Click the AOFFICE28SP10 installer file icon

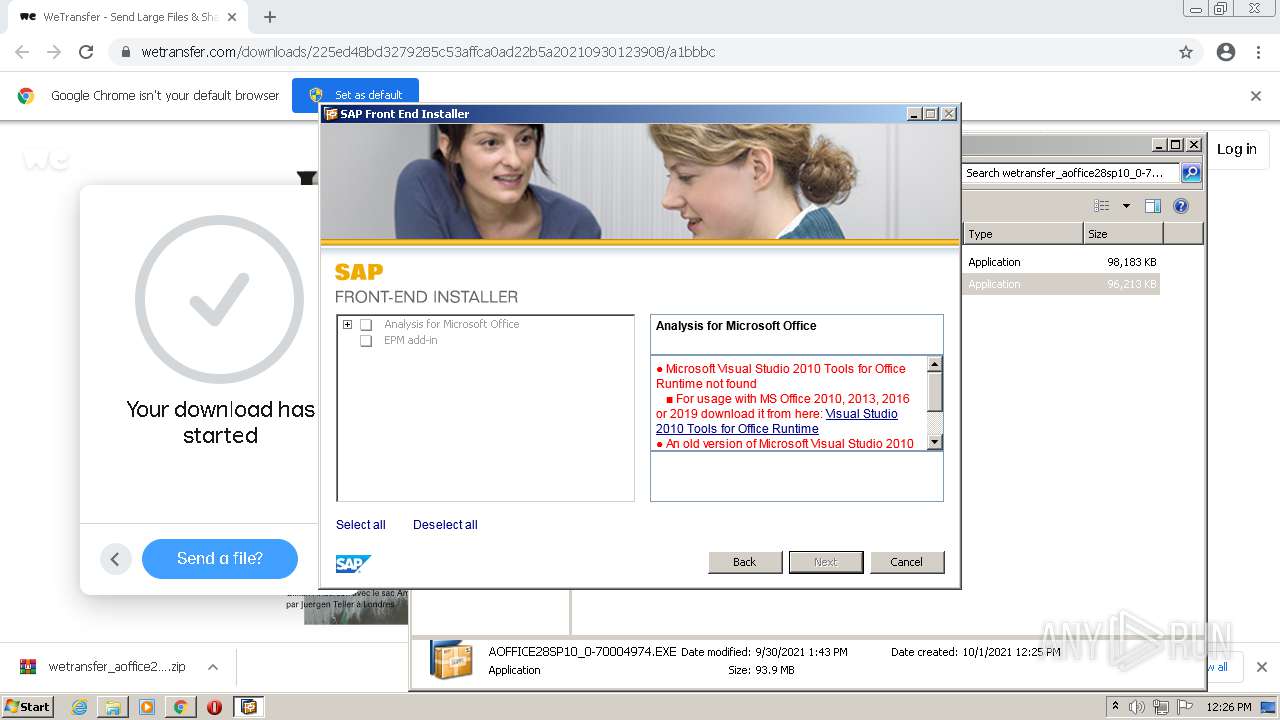coord(452,660)
